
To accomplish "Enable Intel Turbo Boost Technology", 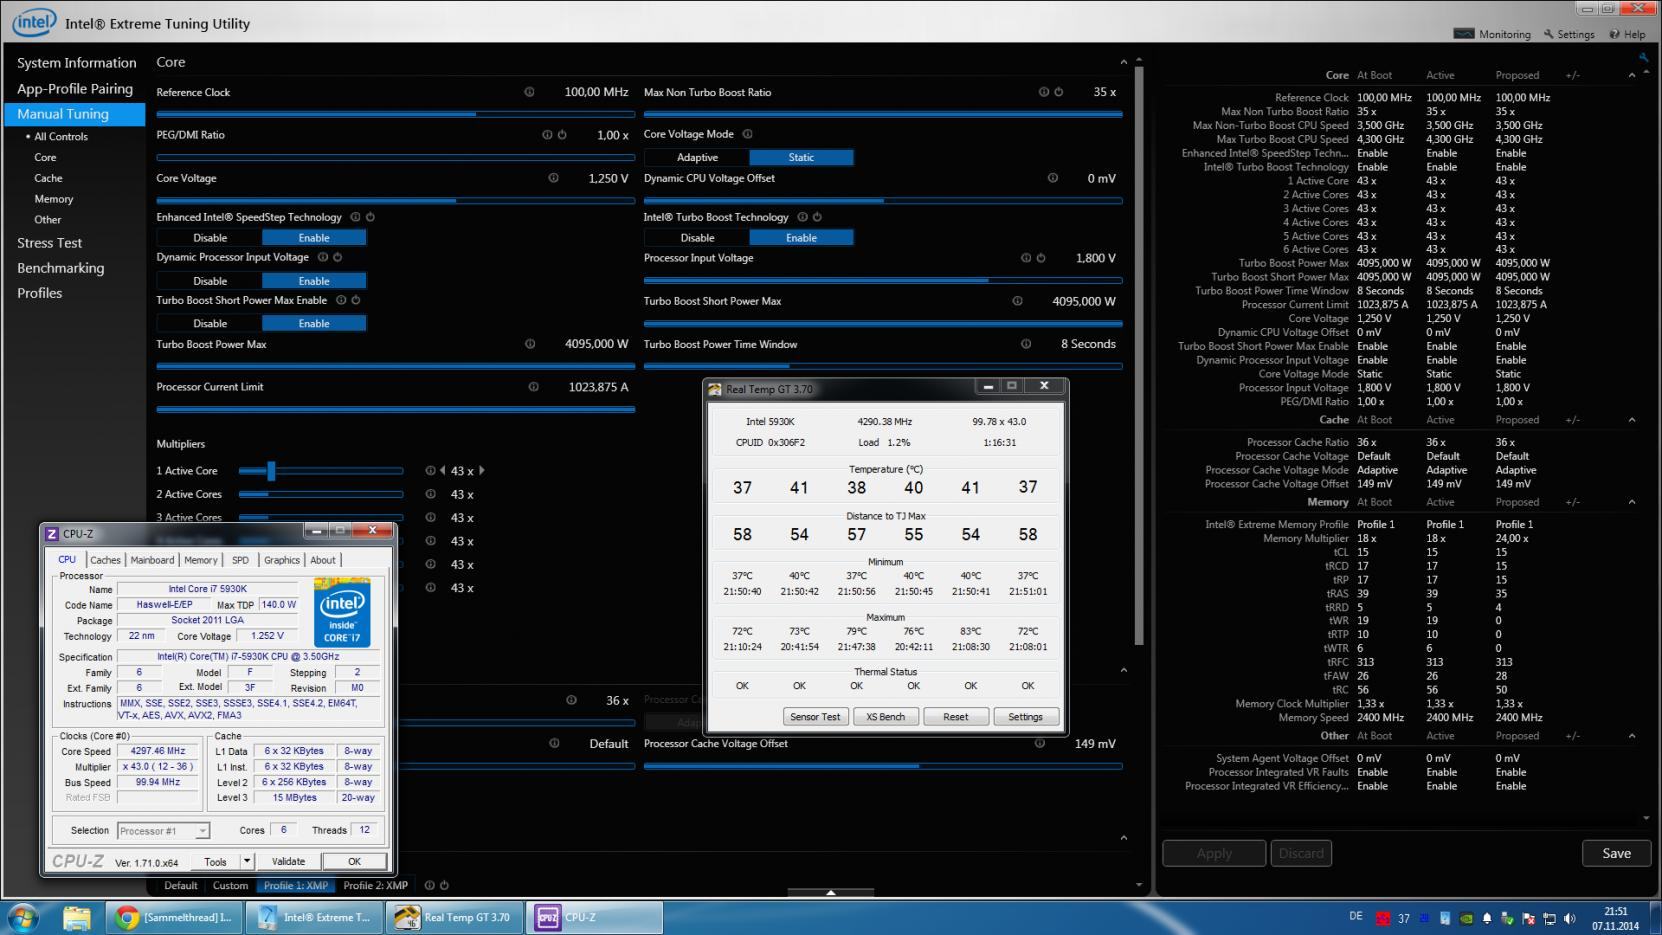I will tap(801, 238).
